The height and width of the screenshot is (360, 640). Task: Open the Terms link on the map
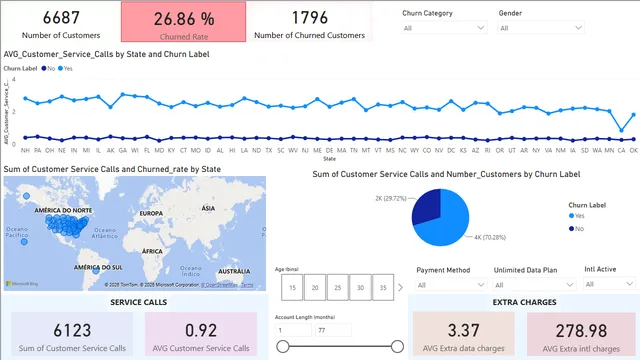pos(247,284)
